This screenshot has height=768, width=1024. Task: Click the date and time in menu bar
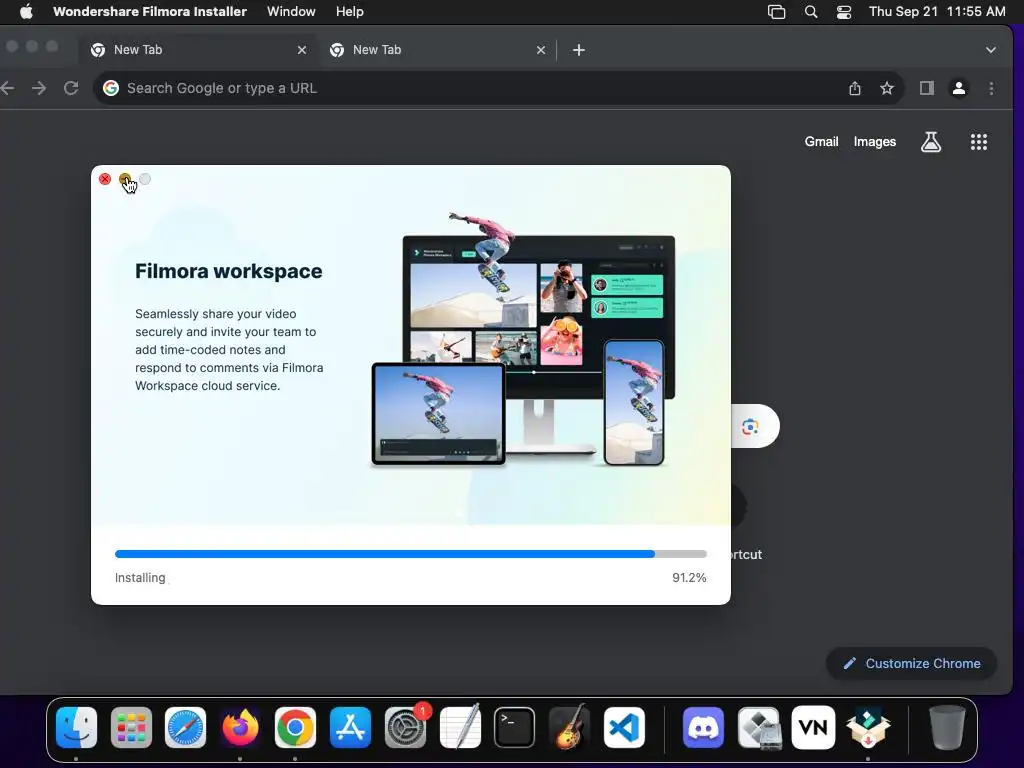coord(937,12)
